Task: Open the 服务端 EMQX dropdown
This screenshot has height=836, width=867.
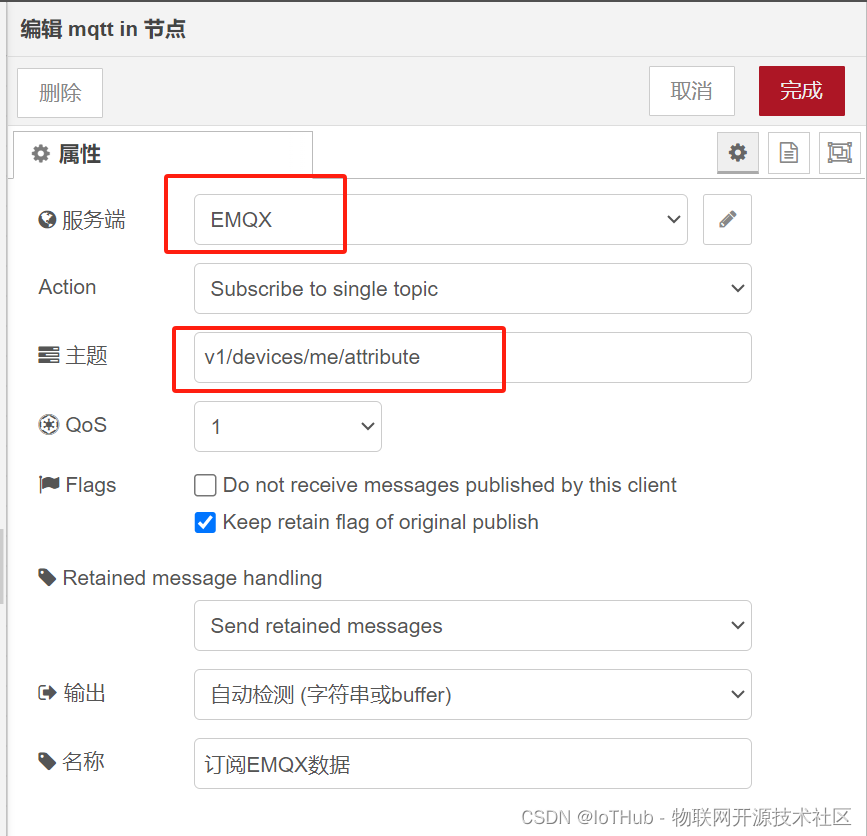Action: click(x=441, y=220)
